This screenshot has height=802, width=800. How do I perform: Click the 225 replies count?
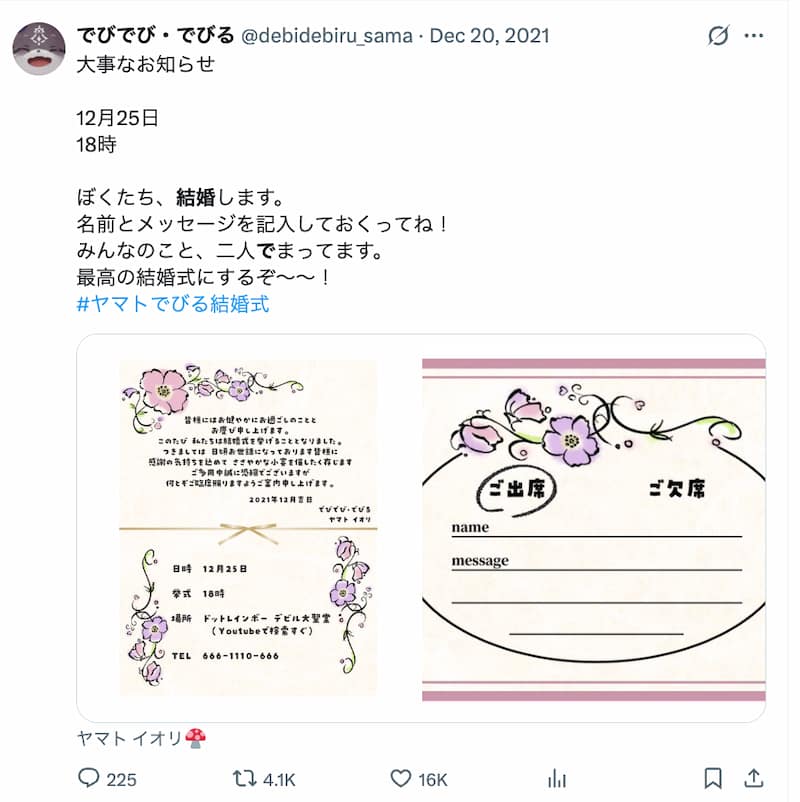coord(121,779)
